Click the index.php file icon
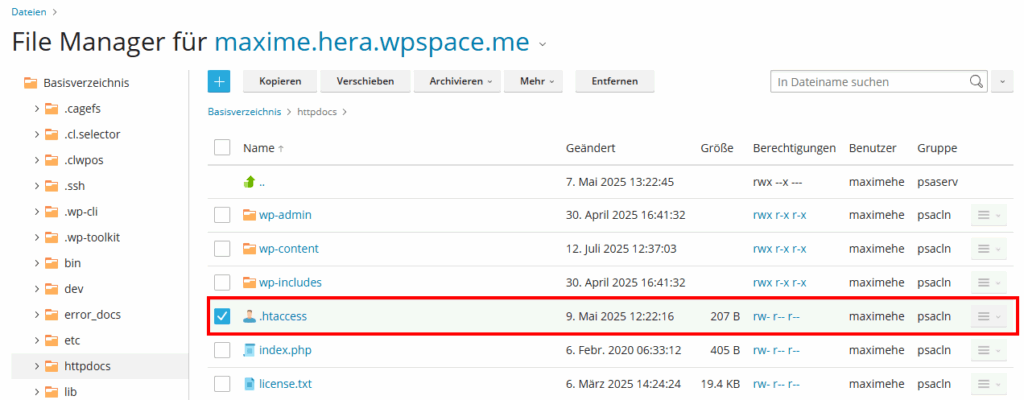The width and height of the screenshot is (1024, 400). tap(249, 350)
